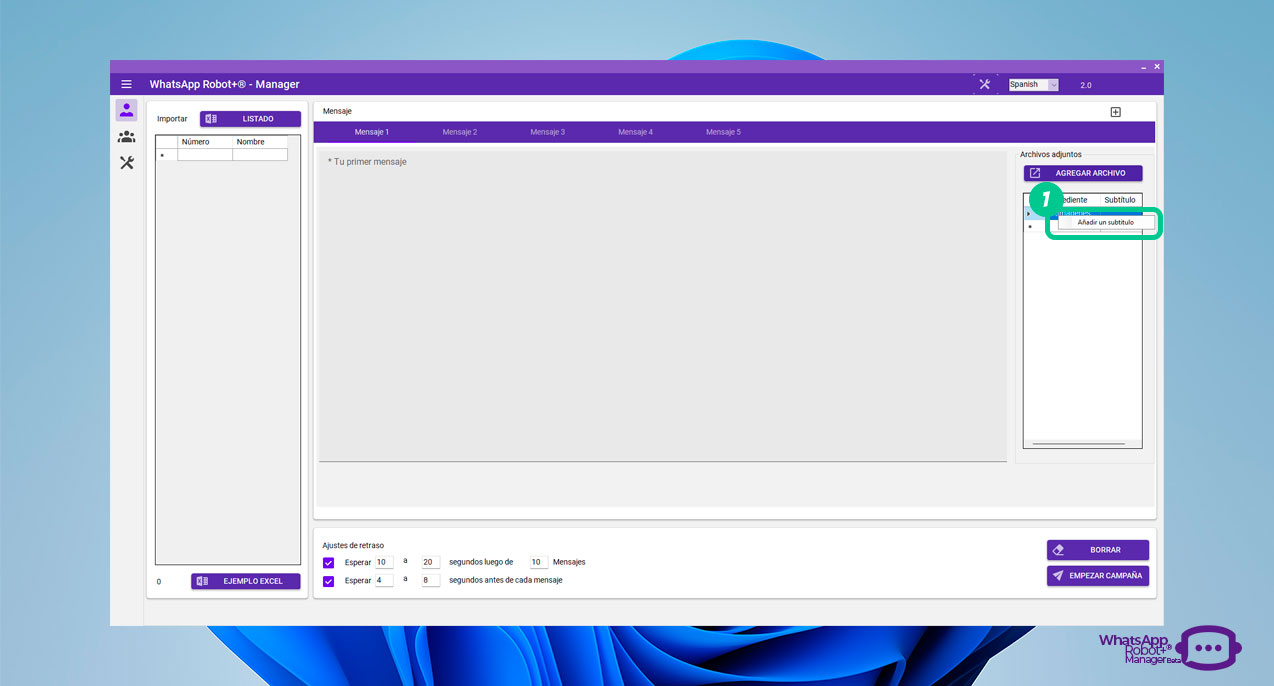Click the horizontal scrollbar in attachments list
1274x686 pixels.
(x=1079, y=443)
